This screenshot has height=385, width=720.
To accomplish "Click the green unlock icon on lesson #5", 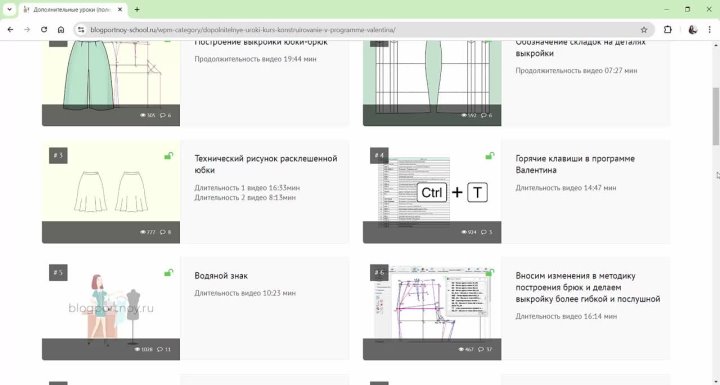I will tap(169, 273).
